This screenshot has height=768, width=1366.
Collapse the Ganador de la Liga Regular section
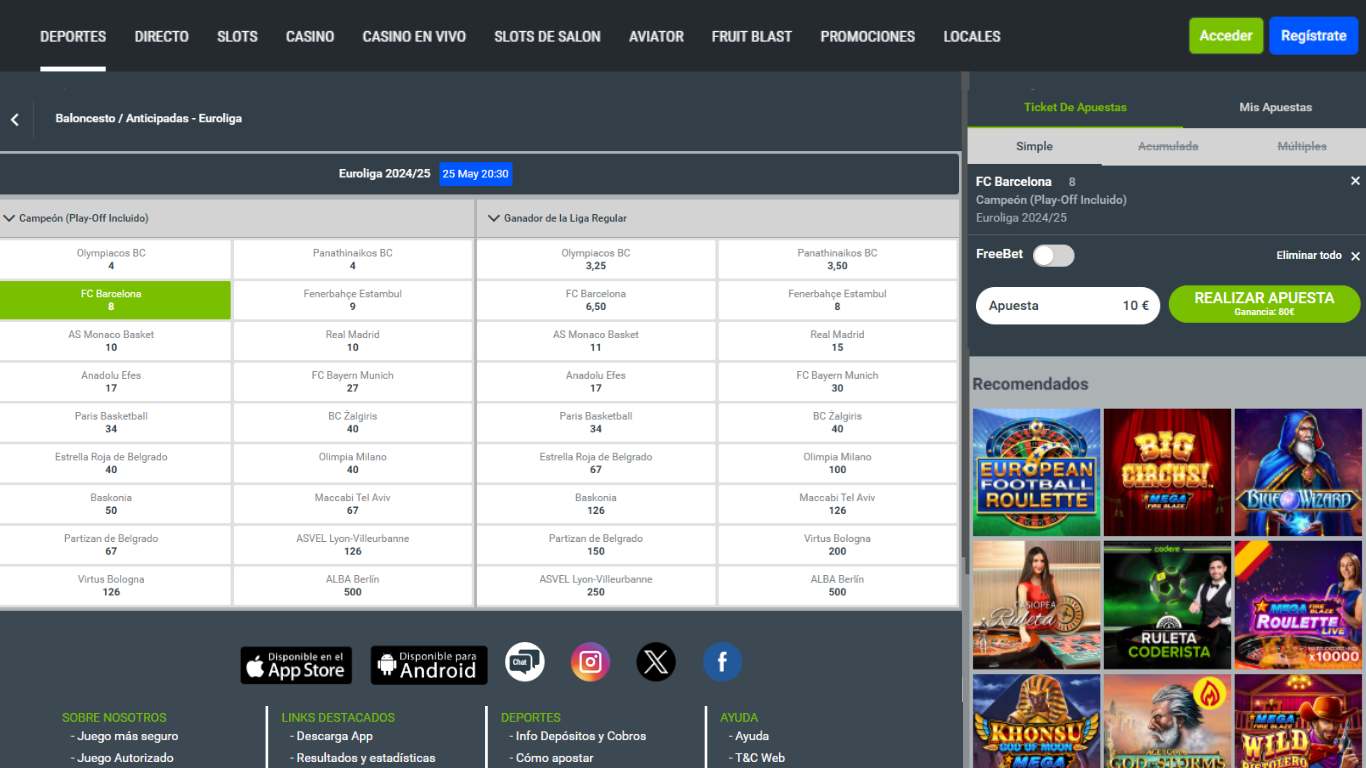click(493, 218)
